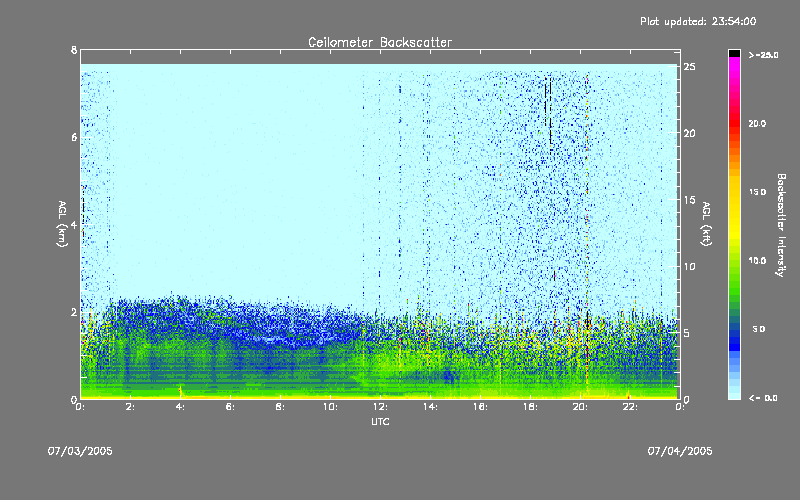This screenshot has width=800, height=500.
Task: Click the 4 km tick on left axis
Action: (74, 224)
